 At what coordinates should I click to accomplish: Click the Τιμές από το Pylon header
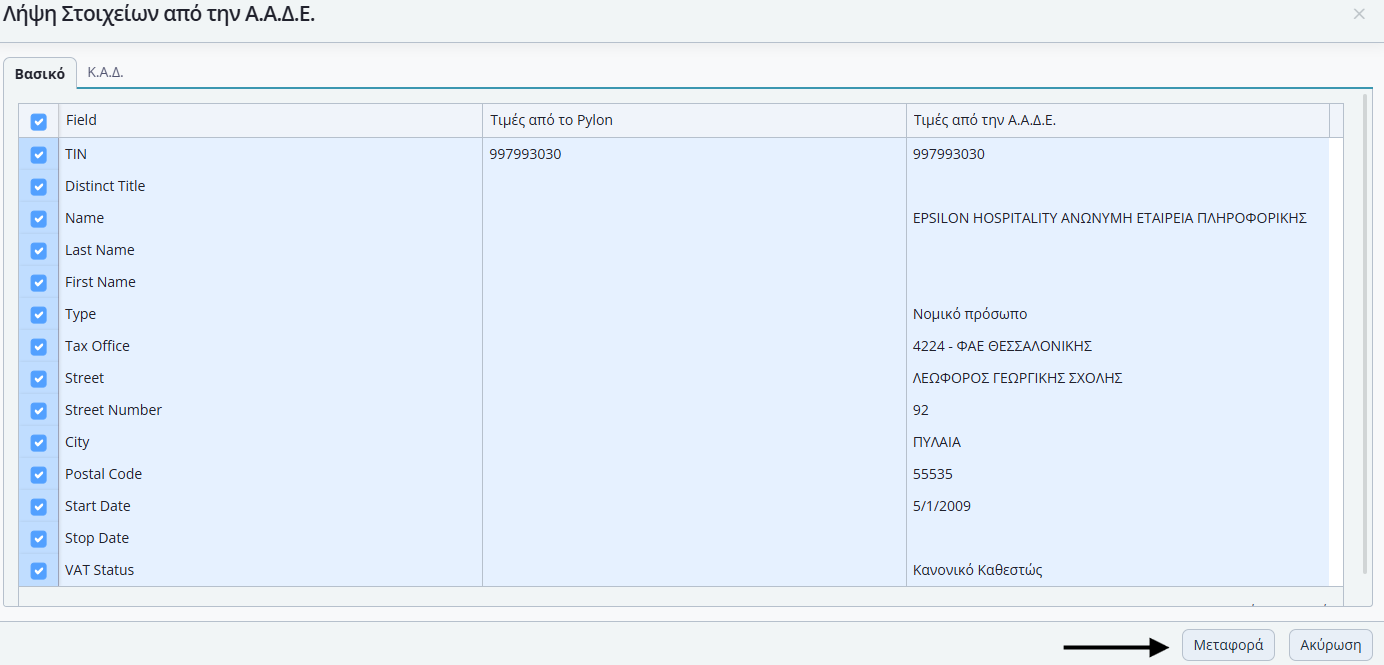[x=694, y=121]
